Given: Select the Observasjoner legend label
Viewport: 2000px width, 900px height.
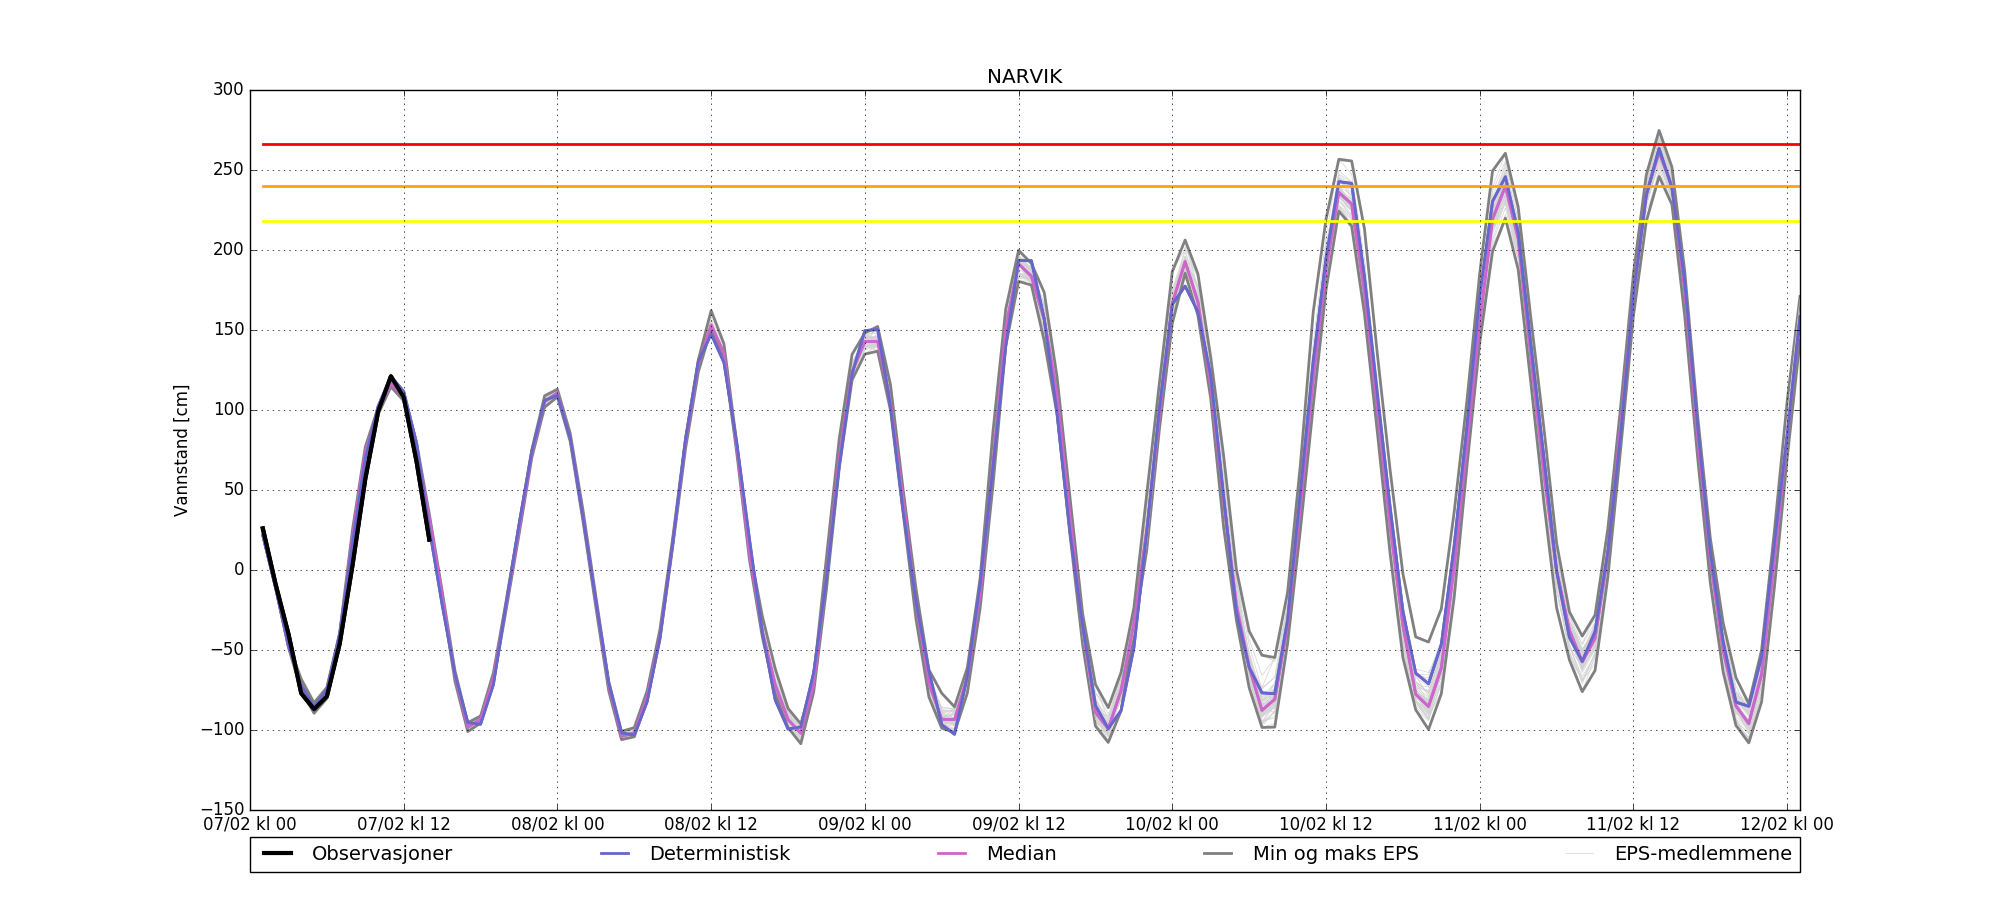Looking at the screenshot, I should 381,854.
